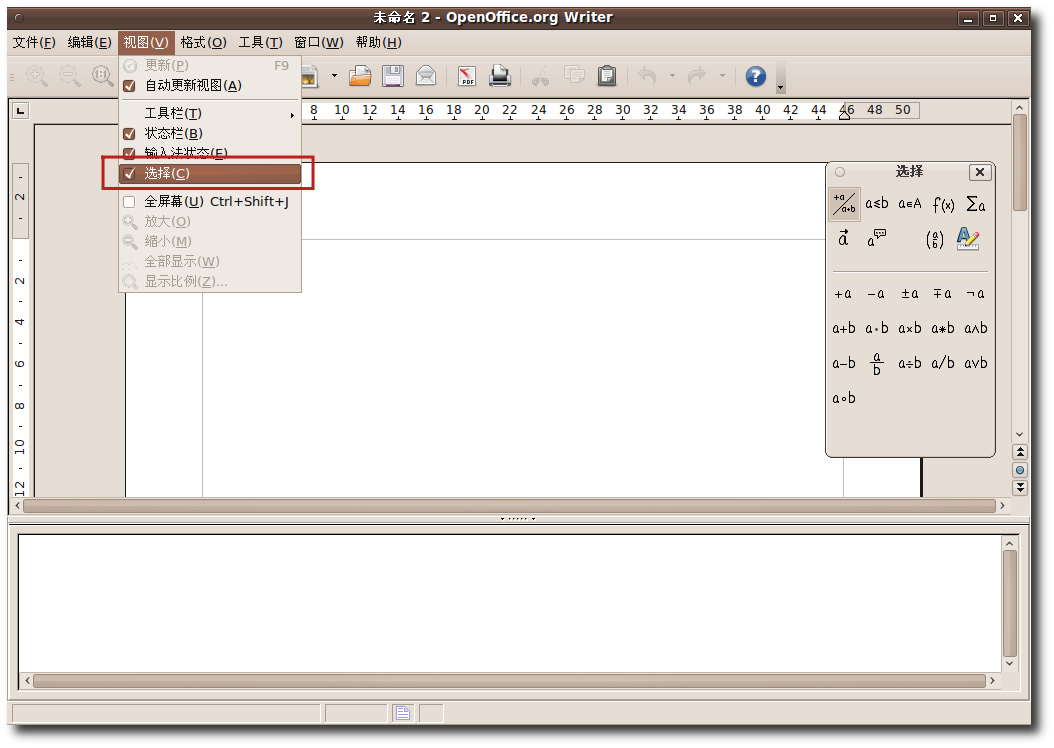Click the Redo arrow icon
This screenshot has width=1054, height=748.
[x=697, y=76]
